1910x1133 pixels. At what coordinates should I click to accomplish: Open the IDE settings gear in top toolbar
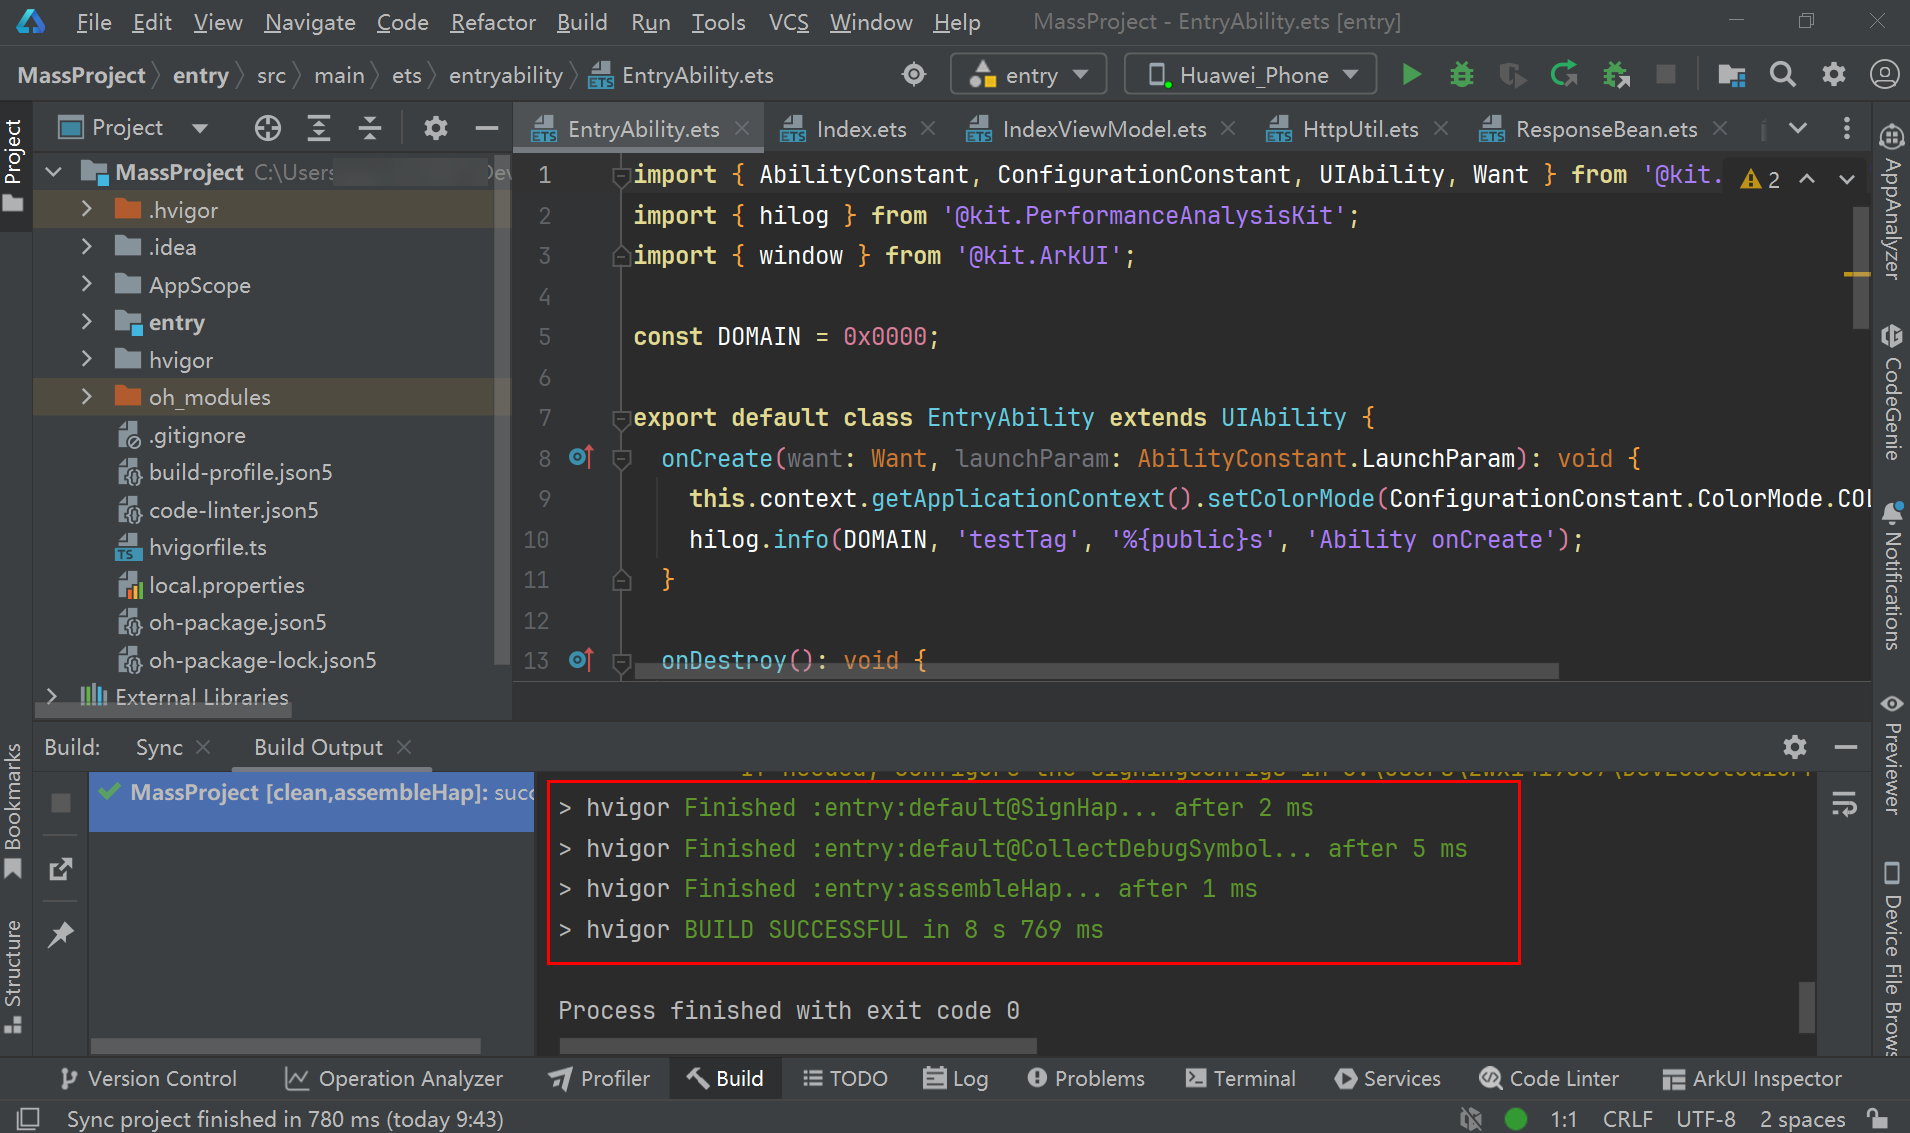click(x=1833, y=75)
